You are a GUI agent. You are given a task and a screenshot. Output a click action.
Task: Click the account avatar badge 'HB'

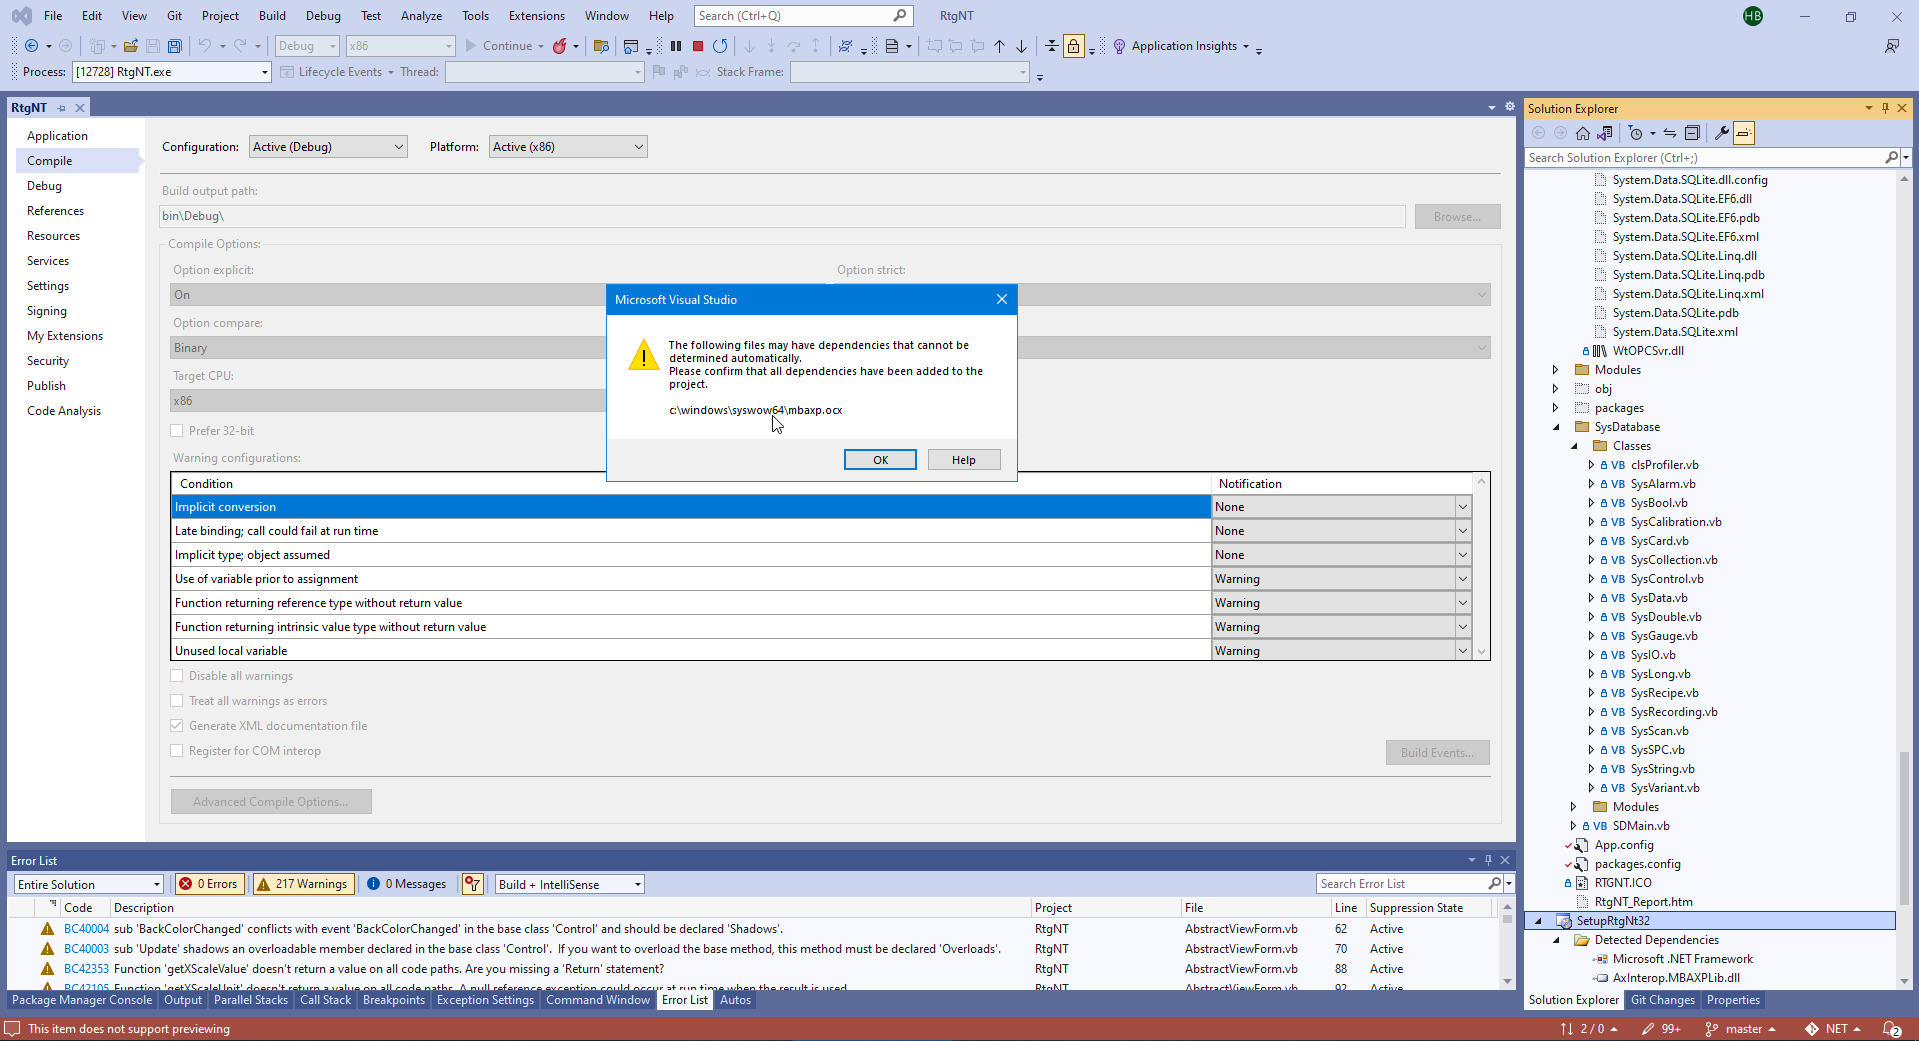tap(1753, 16)
